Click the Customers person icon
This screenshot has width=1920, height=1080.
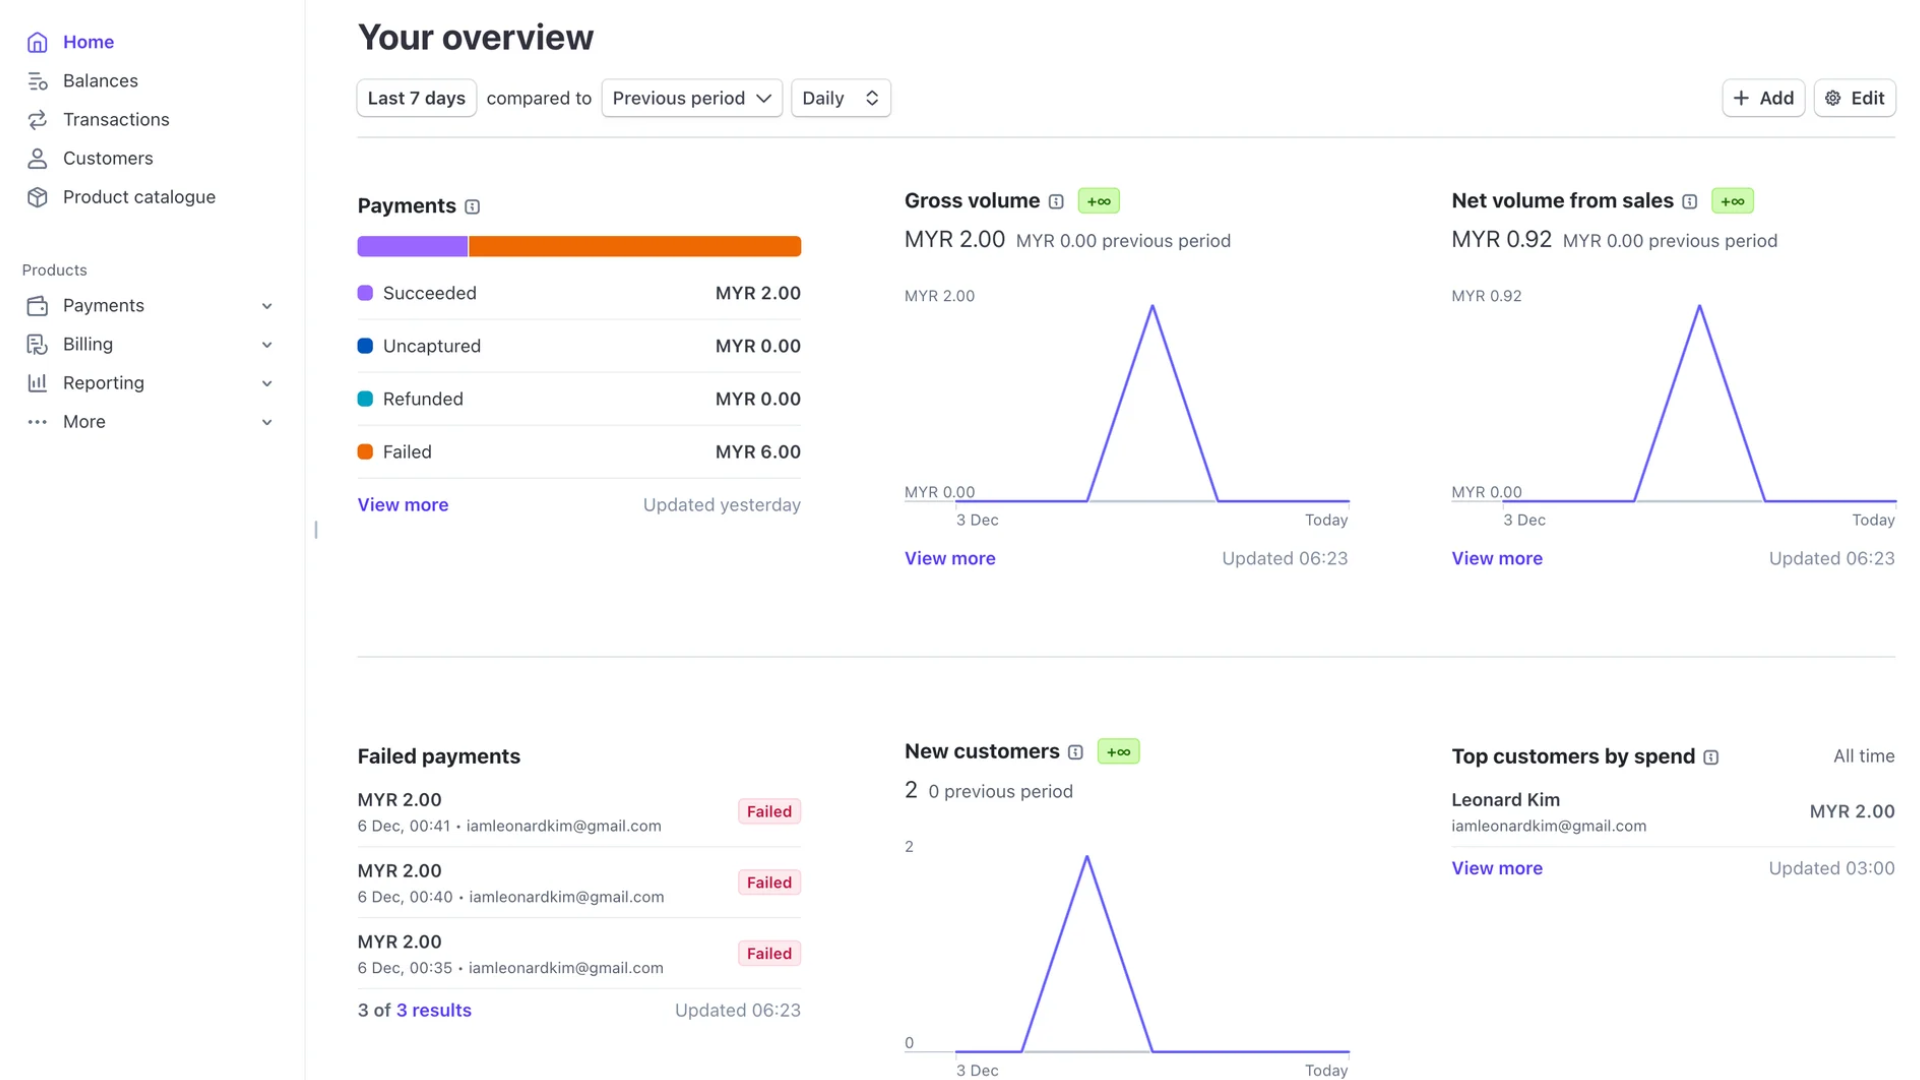click(x=37, y=158)
